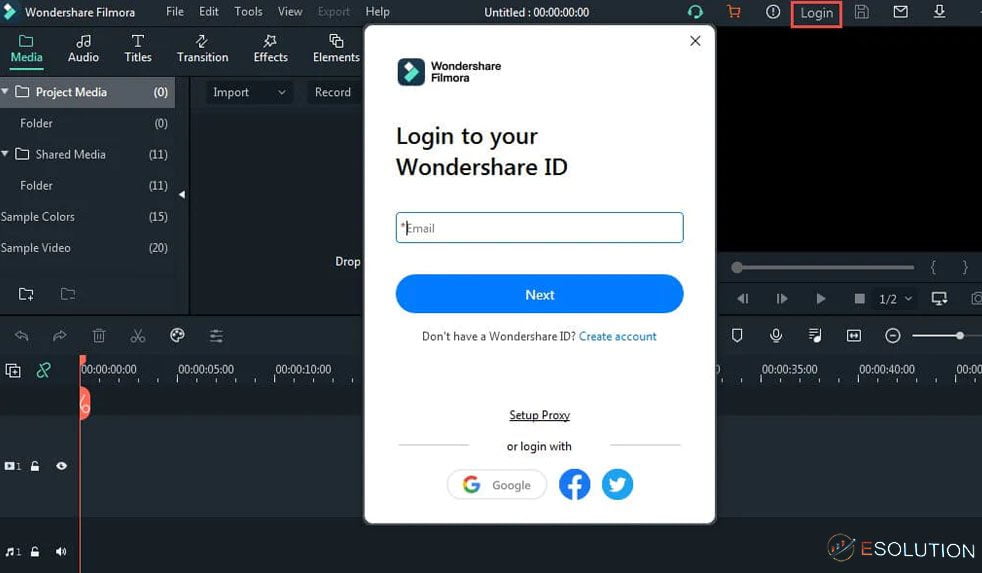Click the scissors split icon in timeline toolbar
Image resolution: width=982 pixels, height=573 pixels.
138,336
